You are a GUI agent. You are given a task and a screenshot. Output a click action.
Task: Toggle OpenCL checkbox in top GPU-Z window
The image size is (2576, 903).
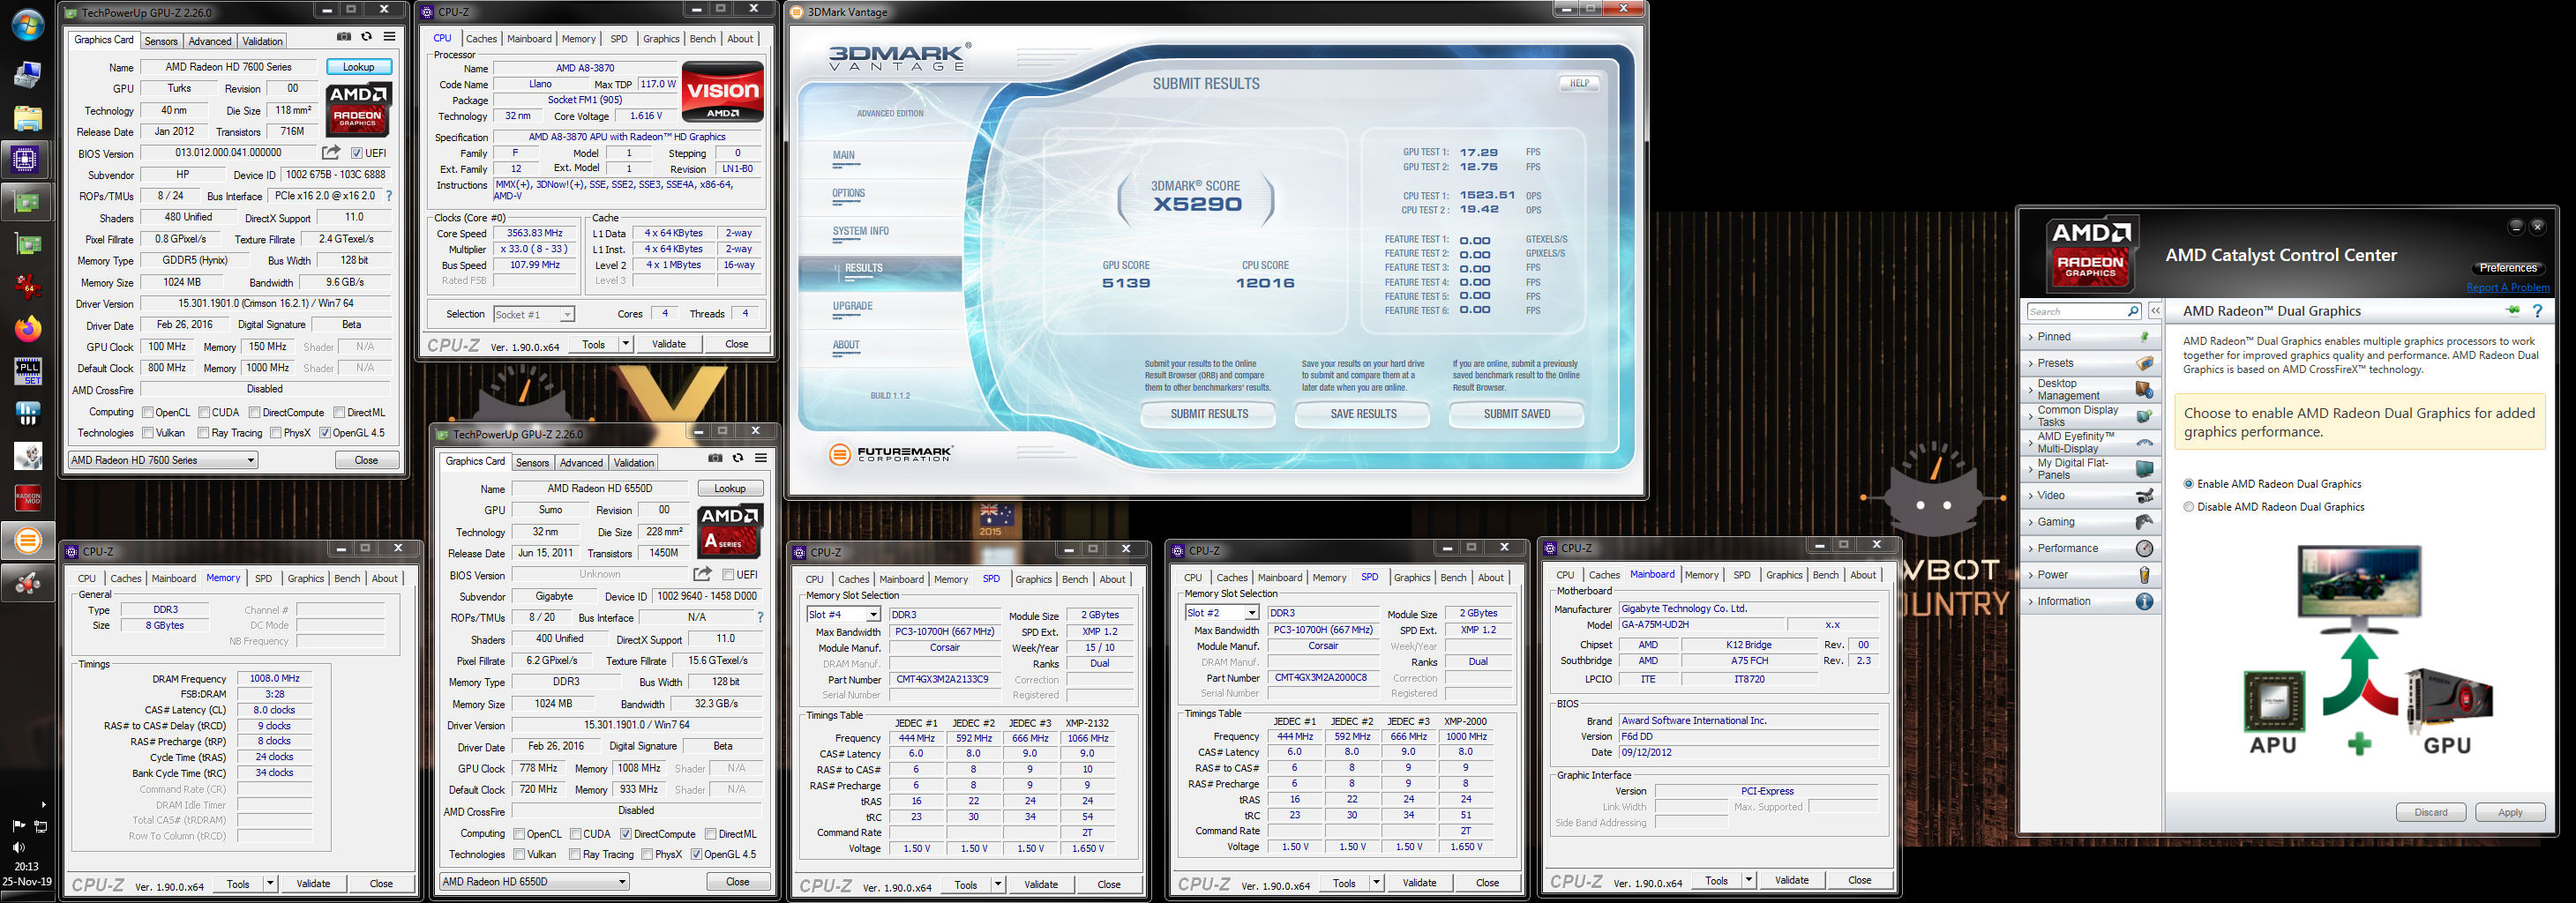tap(148, 412)
